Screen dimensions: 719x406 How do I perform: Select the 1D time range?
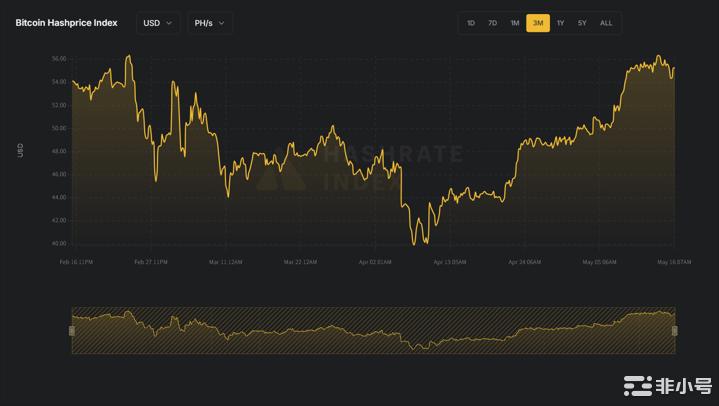471,23
